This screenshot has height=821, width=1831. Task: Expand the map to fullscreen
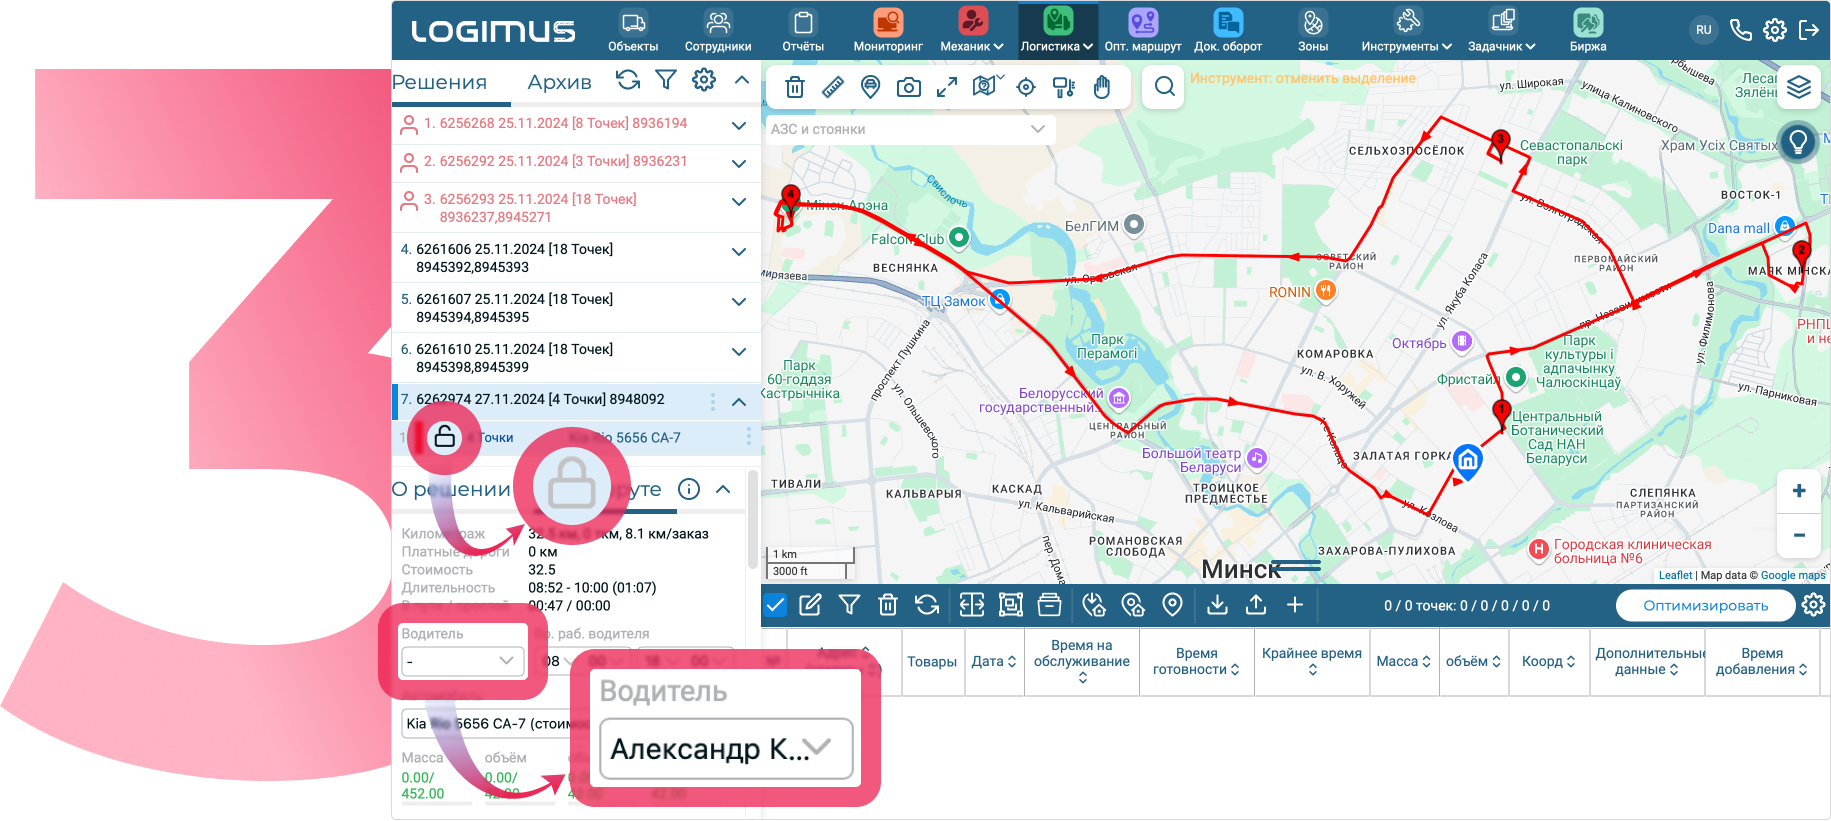[947, 87]
